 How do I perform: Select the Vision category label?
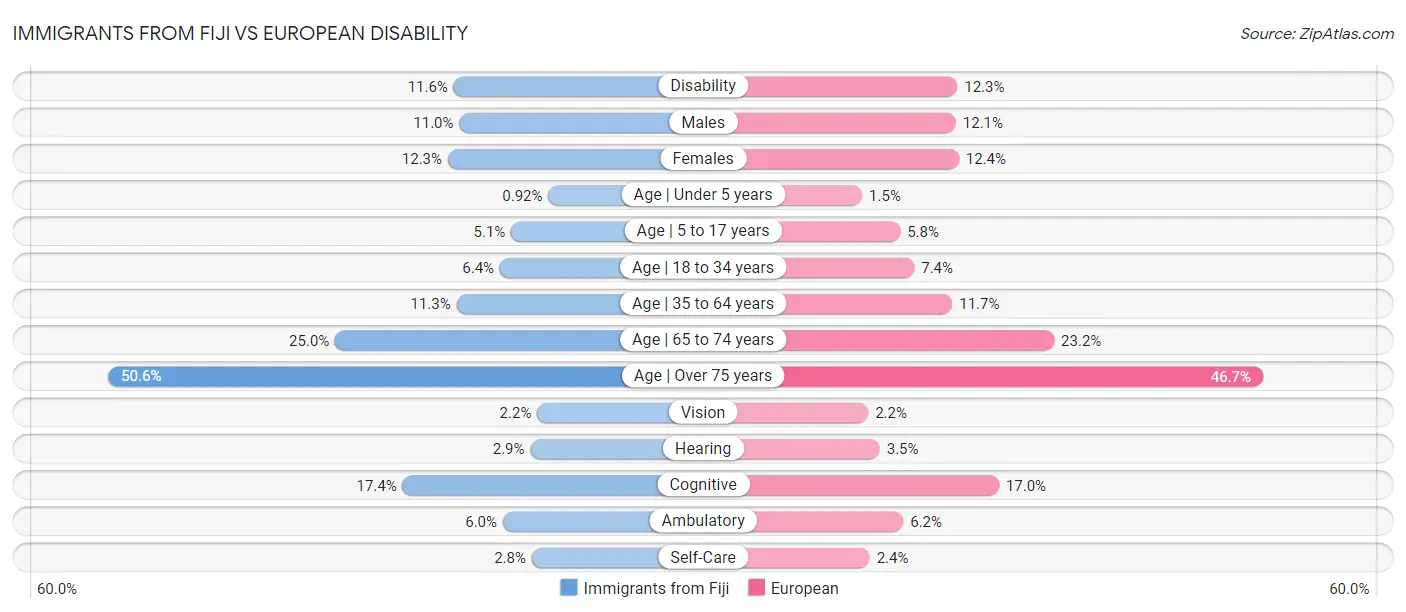[703, 412]
